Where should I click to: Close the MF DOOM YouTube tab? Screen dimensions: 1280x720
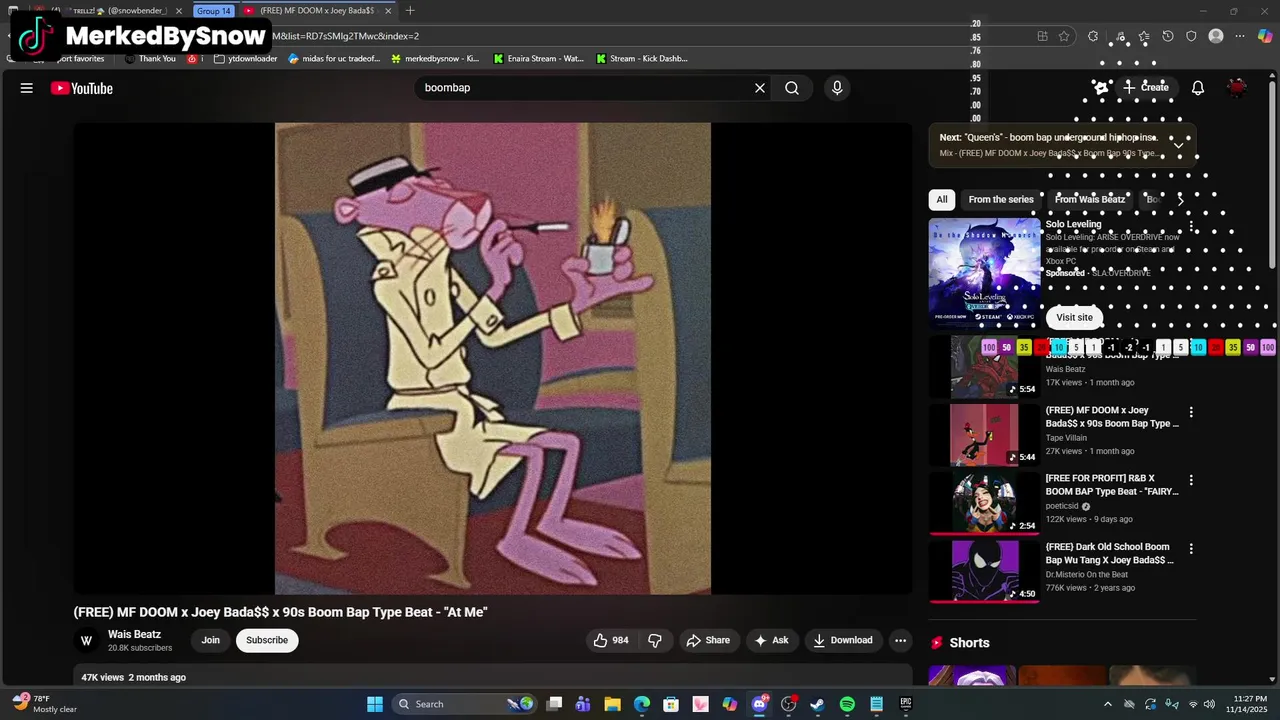[387, 10]
